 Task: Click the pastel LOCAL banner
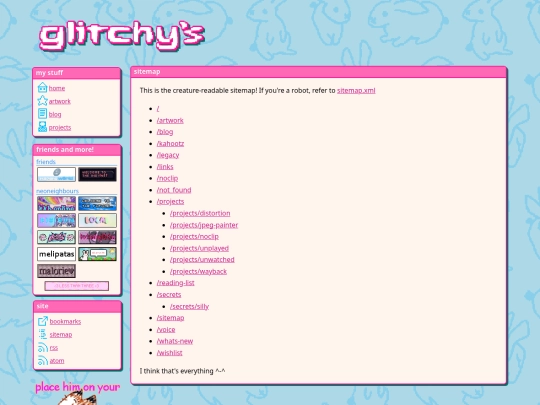click(97, 220)
